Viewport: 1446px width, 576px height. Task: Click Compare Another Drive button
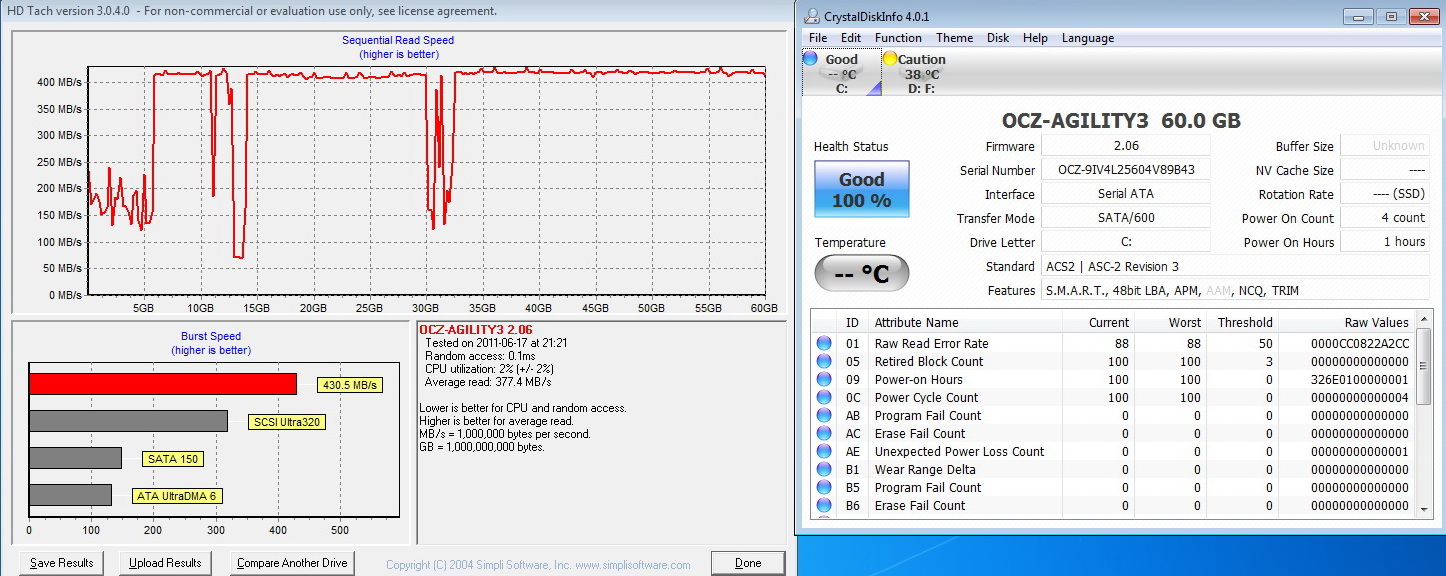pos(292,563)
